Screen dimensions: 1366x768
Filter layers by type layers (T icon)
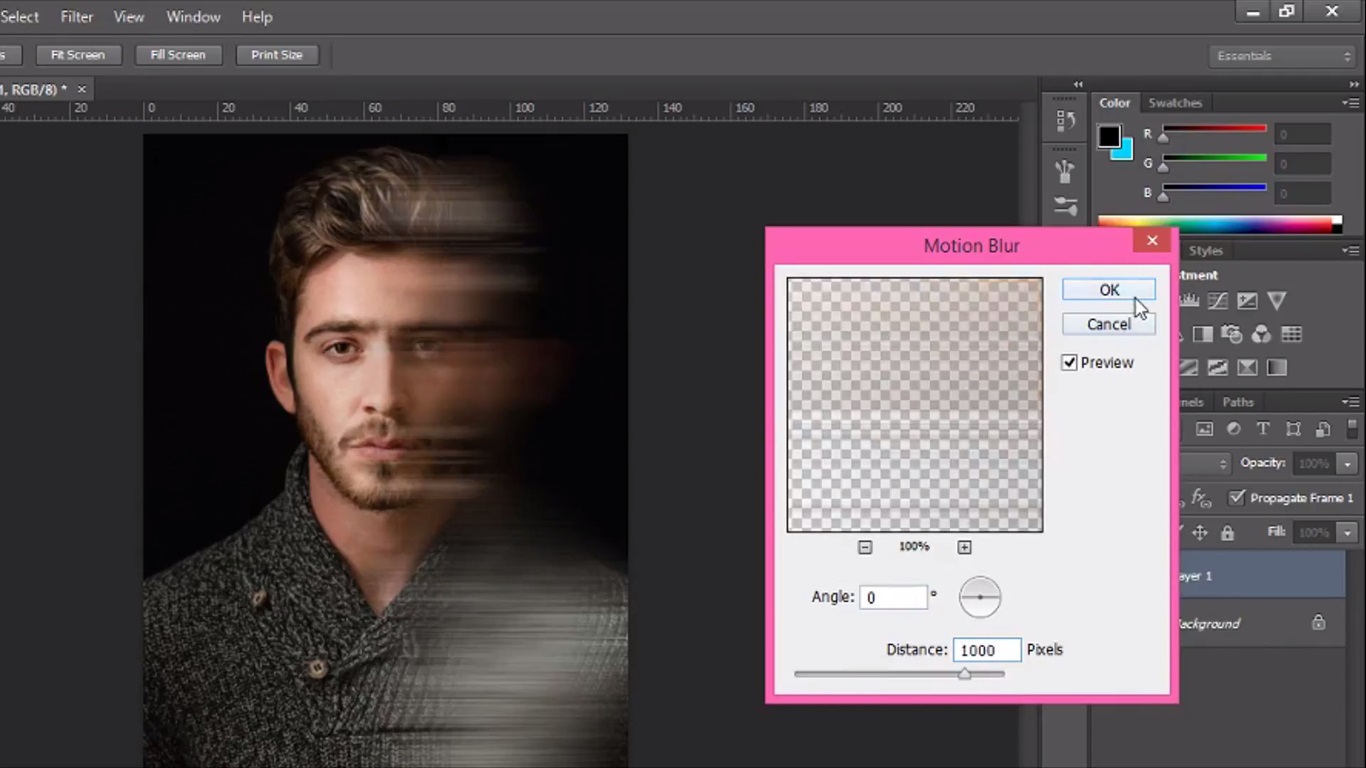pos(1263,429)
